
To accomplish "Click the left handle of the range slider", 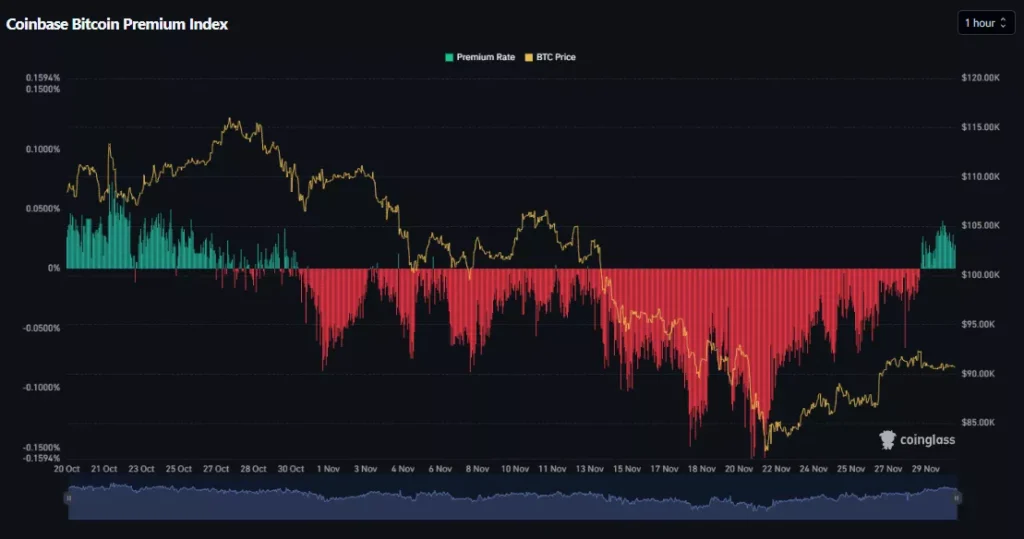I will click(68, 497).
